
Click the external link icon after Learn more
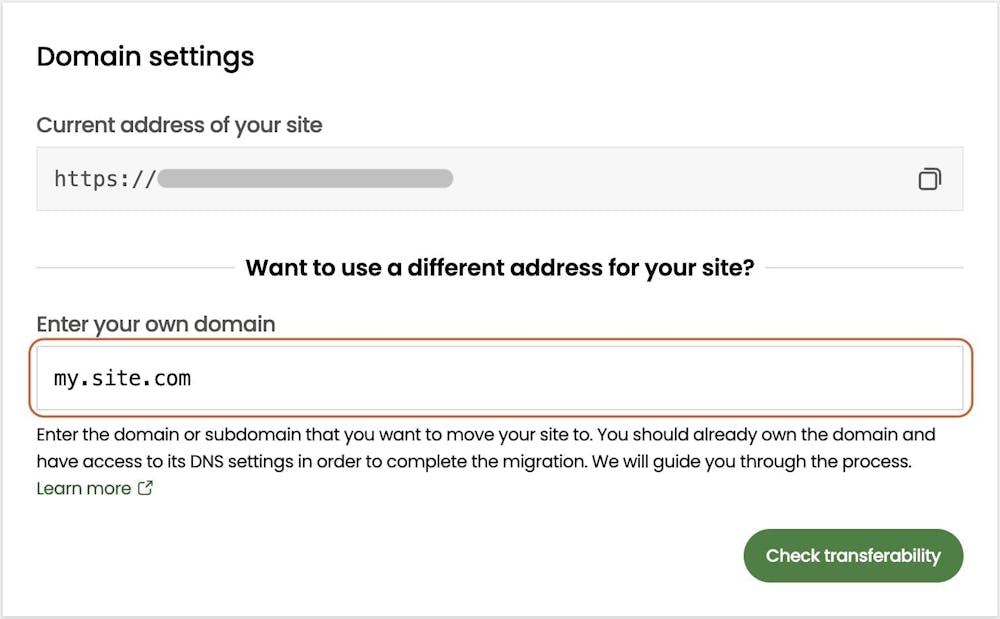coord(145,488)
